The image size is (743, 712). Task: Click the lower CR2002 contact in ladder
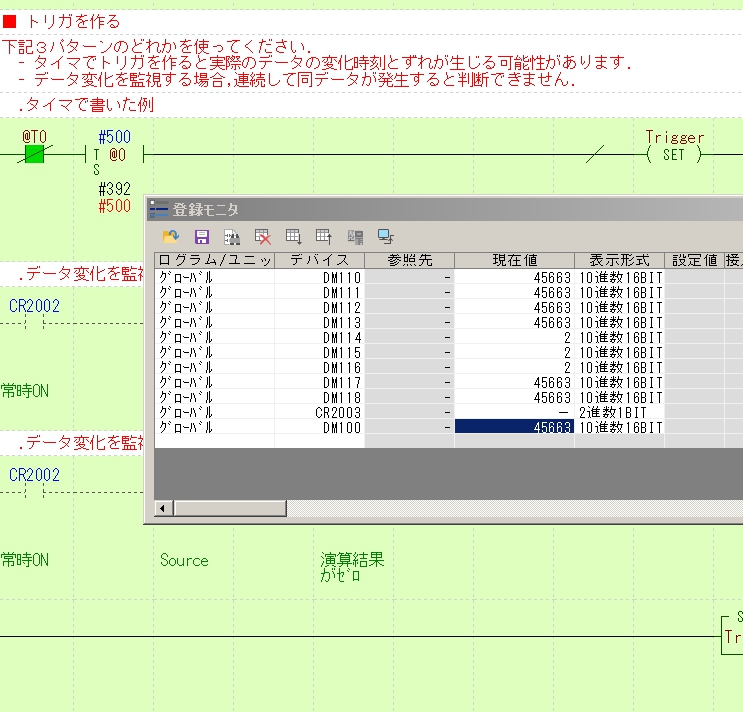pyautogui.click(x=34, y=493)
